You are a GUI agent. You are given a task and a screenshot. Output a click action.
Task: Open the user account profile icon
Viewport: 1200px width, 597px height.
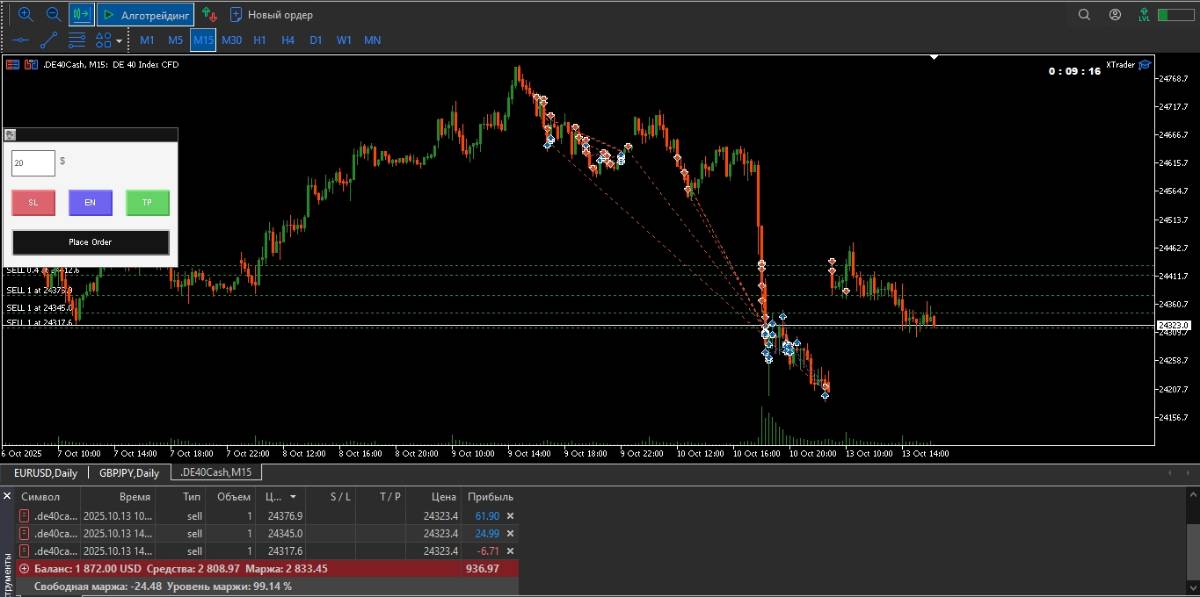click(x=1115, y=15)
